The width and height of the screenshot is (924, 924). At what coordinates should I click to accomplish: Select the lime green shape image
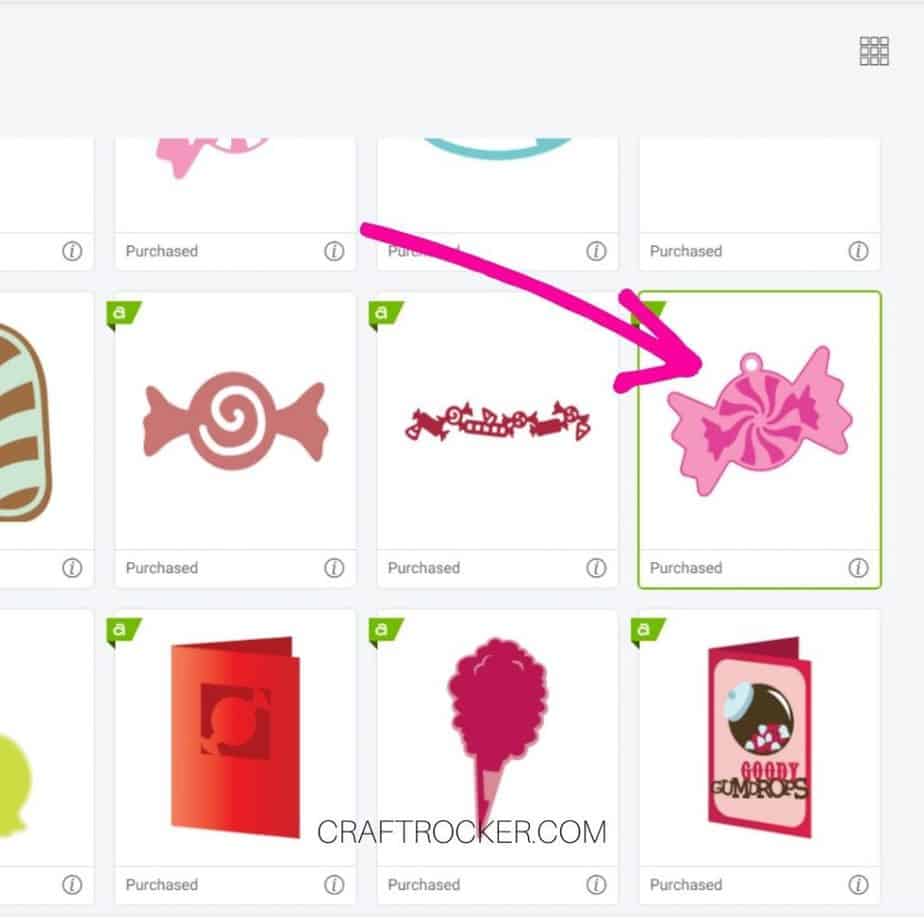[15, 784]
